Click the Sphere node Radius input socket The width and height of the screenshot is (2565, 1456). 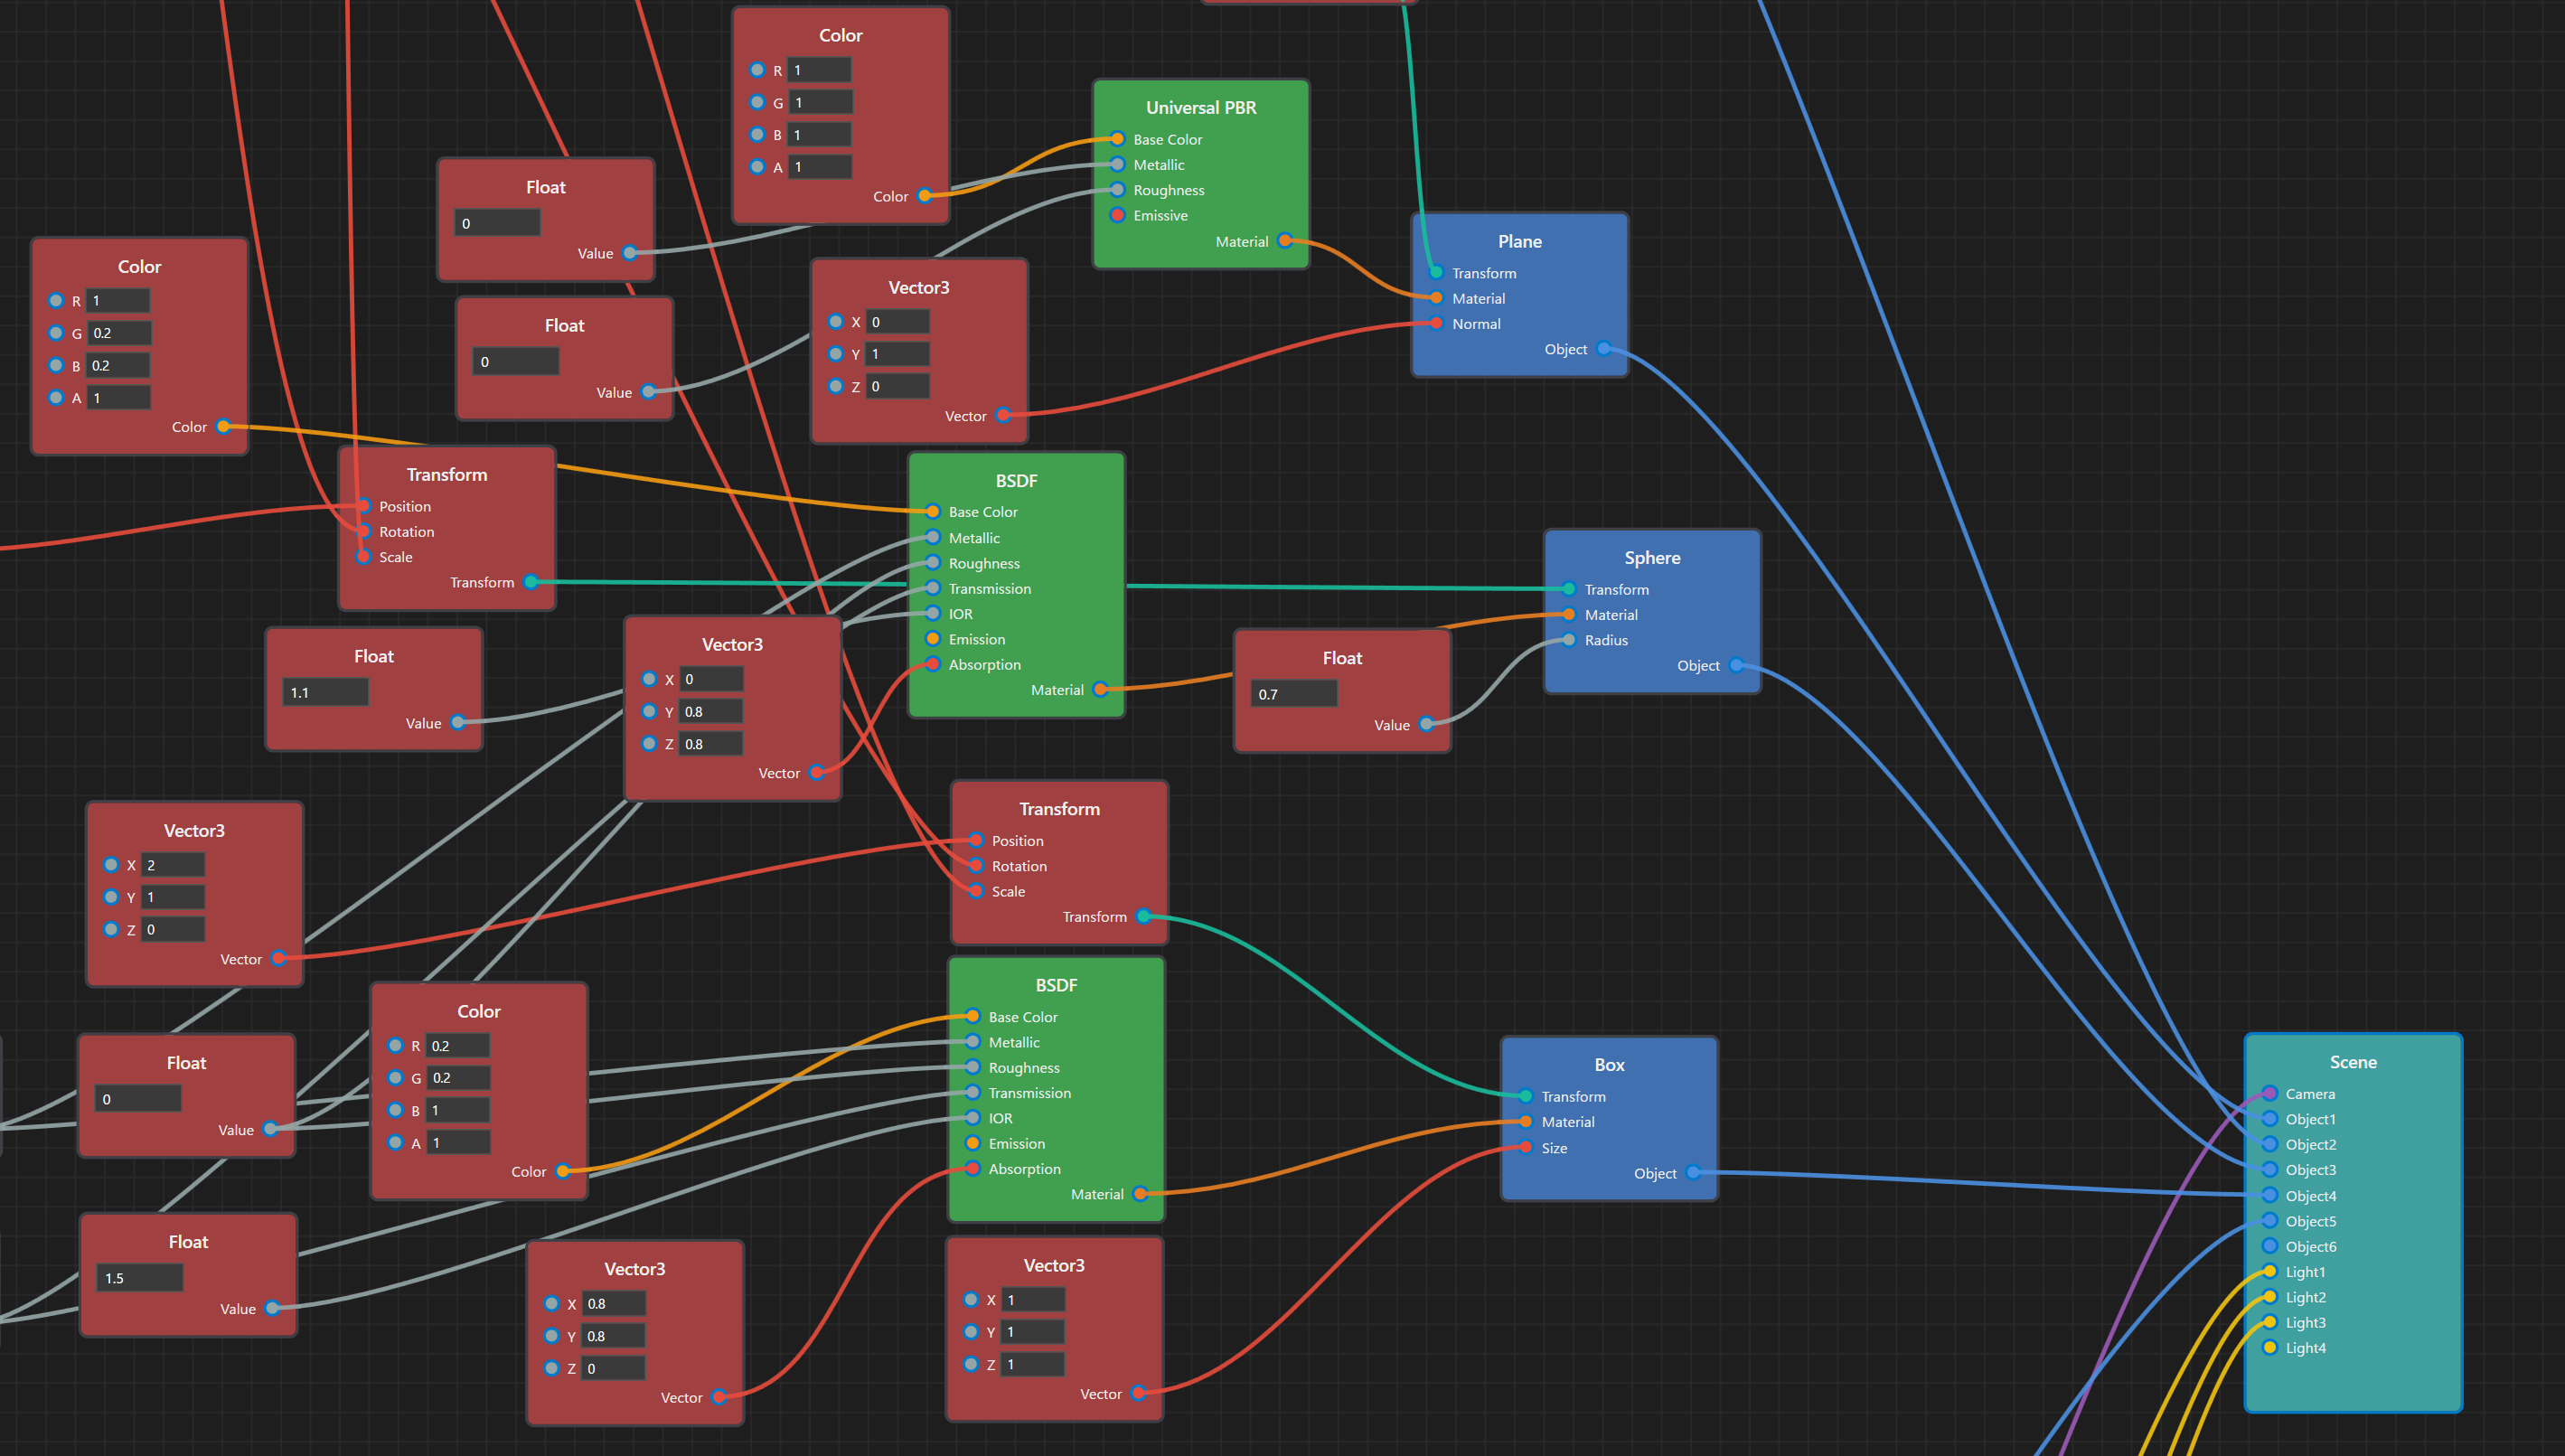pos(1568,640)
